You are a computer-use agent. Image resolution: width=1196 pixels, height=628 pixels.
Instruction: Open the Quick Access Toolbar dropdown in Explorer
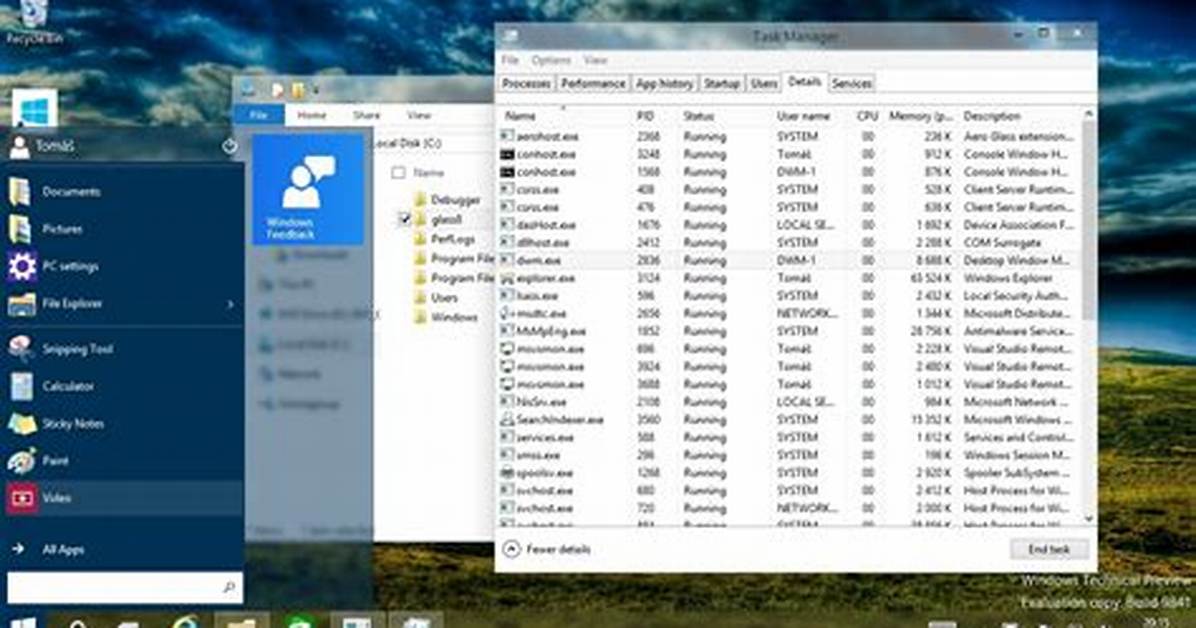point(316,91)
